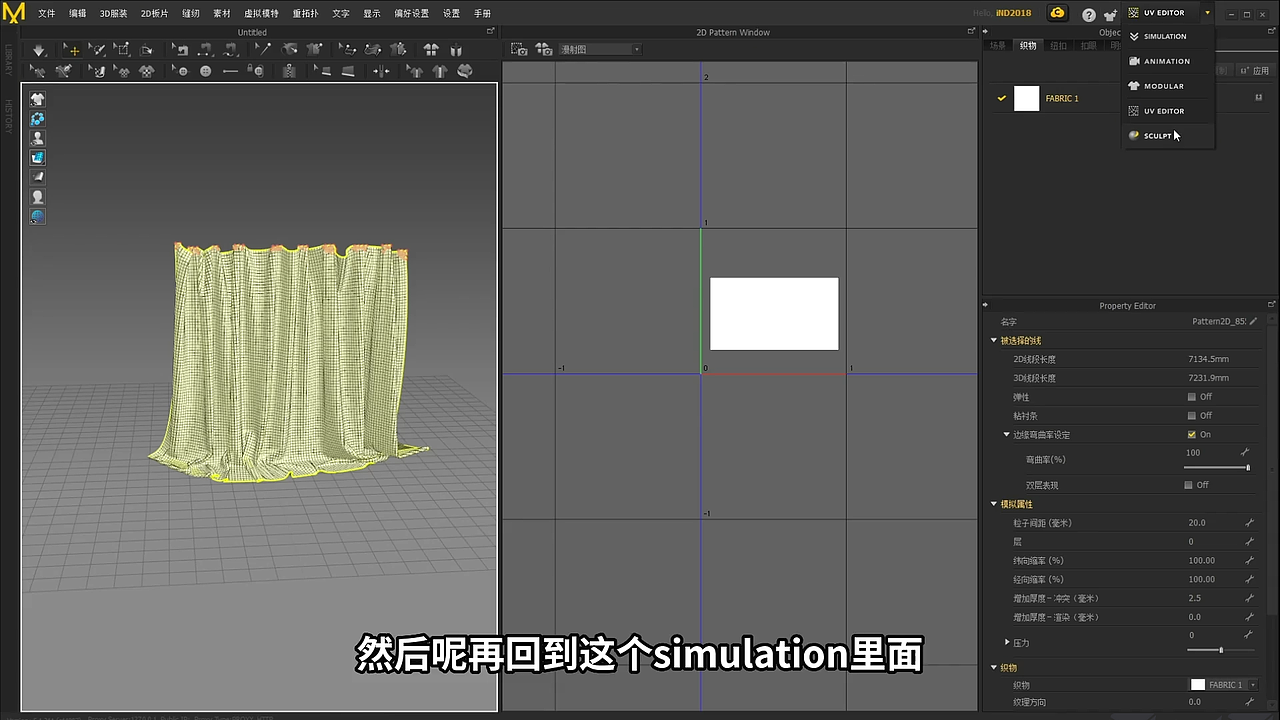Viewport: 1280px width, 720px height.
Task: Toggle Show Garment in the 3D viewport sidebar
Action: [x=37, y=98]
